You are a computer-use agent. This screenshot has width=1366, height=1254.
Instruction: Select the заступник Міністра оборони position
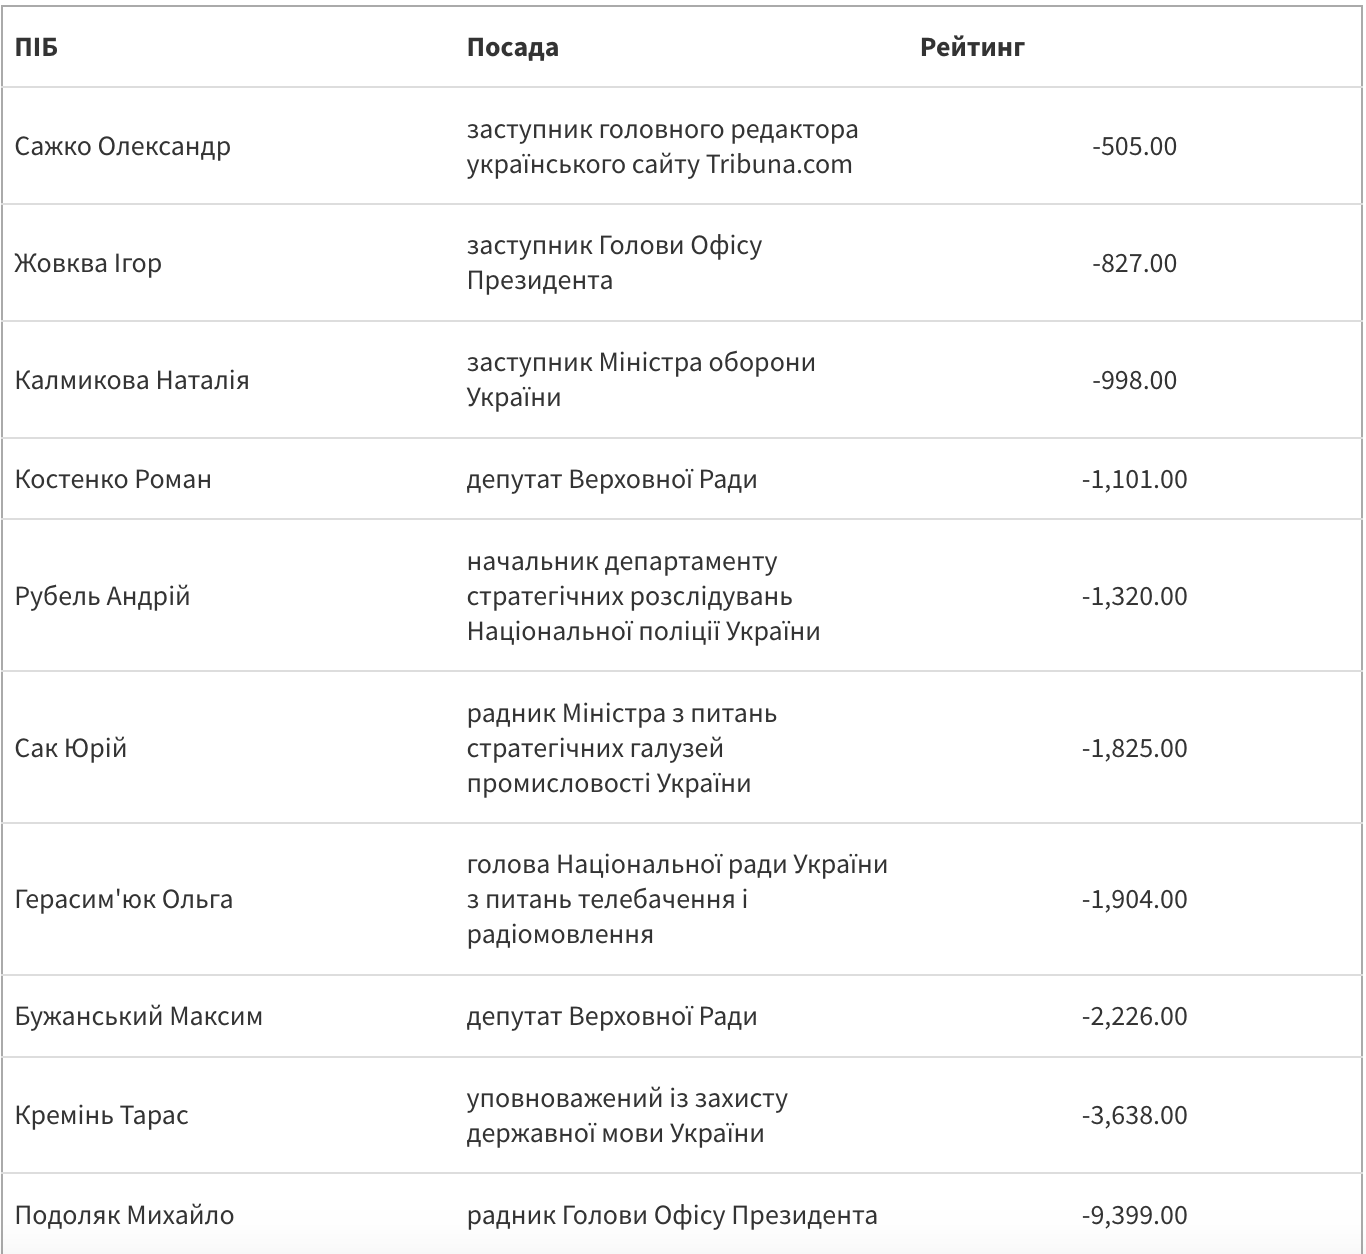[x=641, y=380]
